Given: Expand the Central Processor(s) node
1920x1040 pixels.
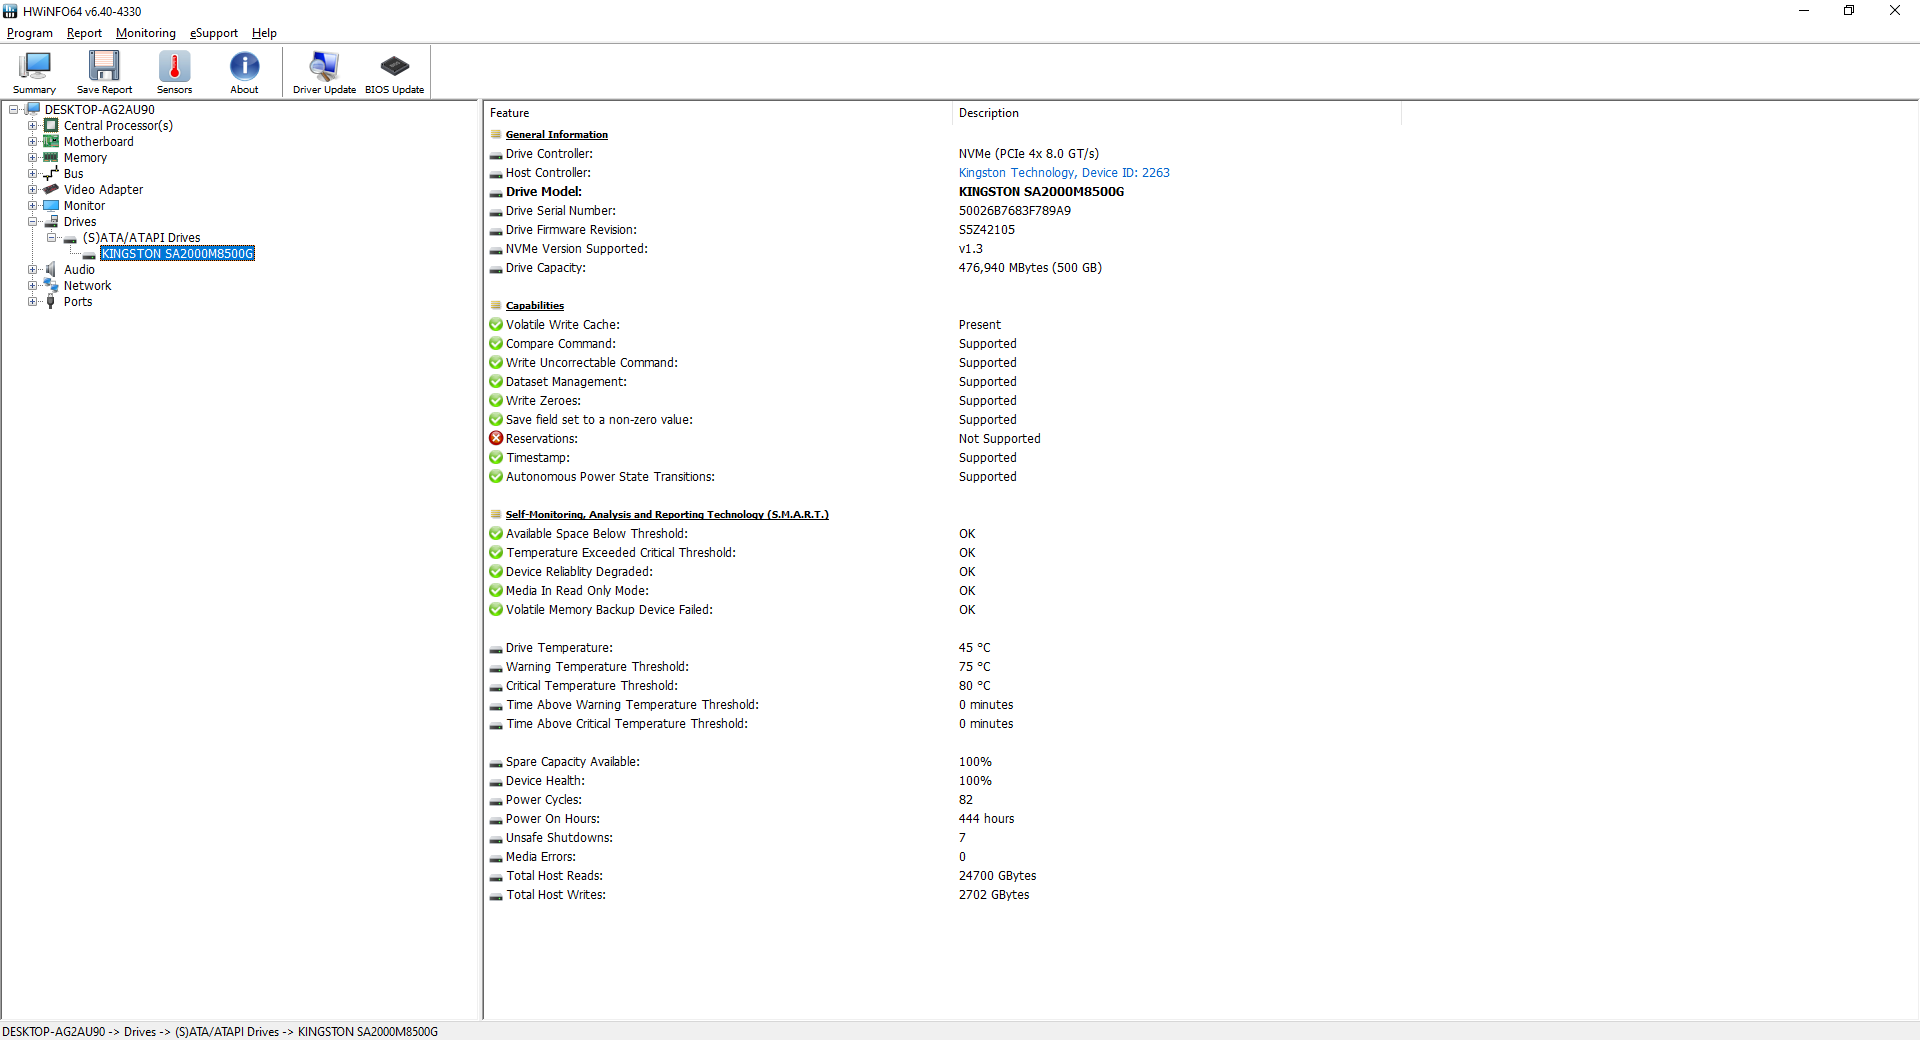Looking at the screenshot, I should 33,126.
